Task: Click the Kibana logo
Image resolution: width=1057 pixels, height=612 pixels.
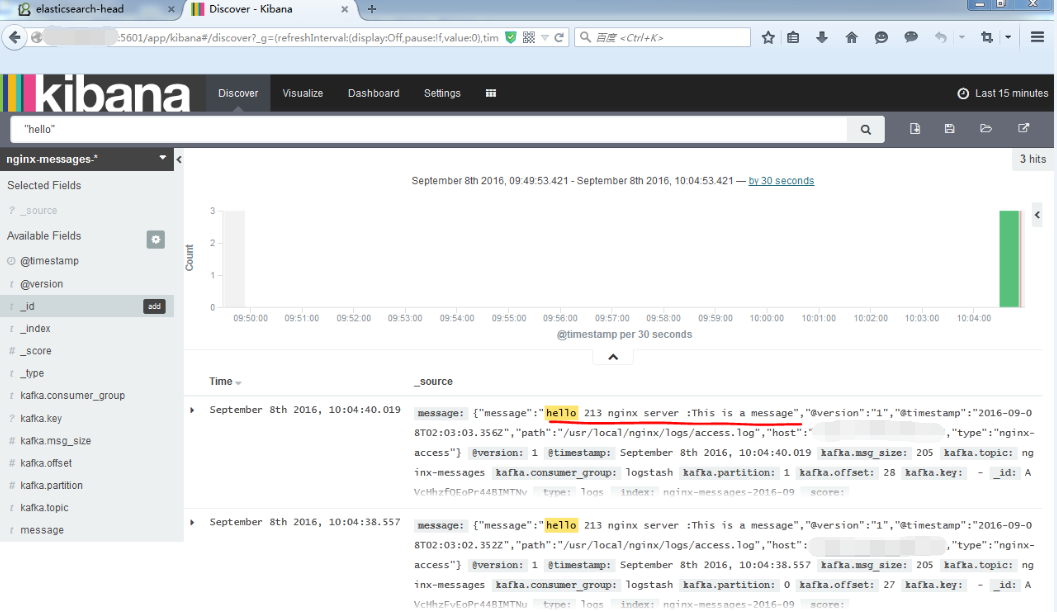Action: click(x=96, y=93)
